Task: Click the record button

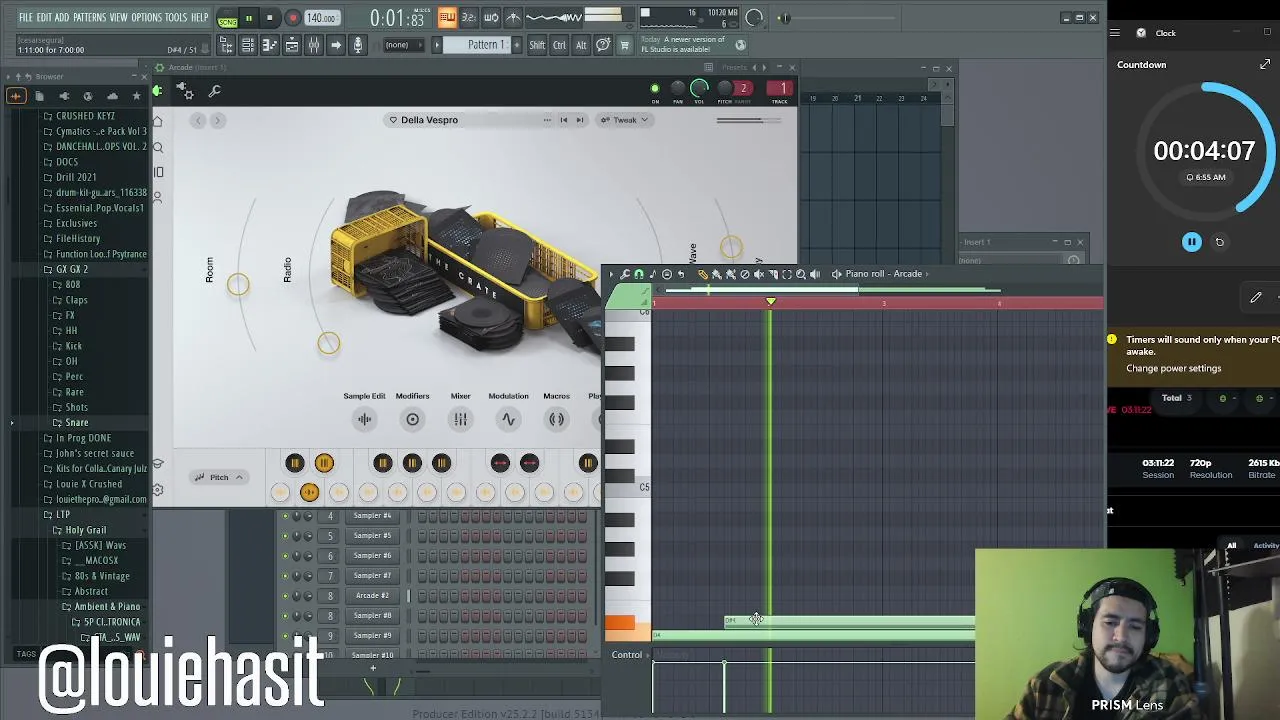Action: [293, 18]
